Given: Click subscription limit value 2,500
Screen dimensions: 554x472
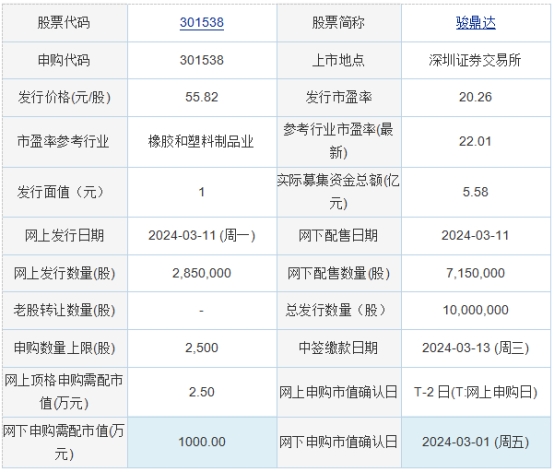Looking at the screenshot, I should pos(202,348).
